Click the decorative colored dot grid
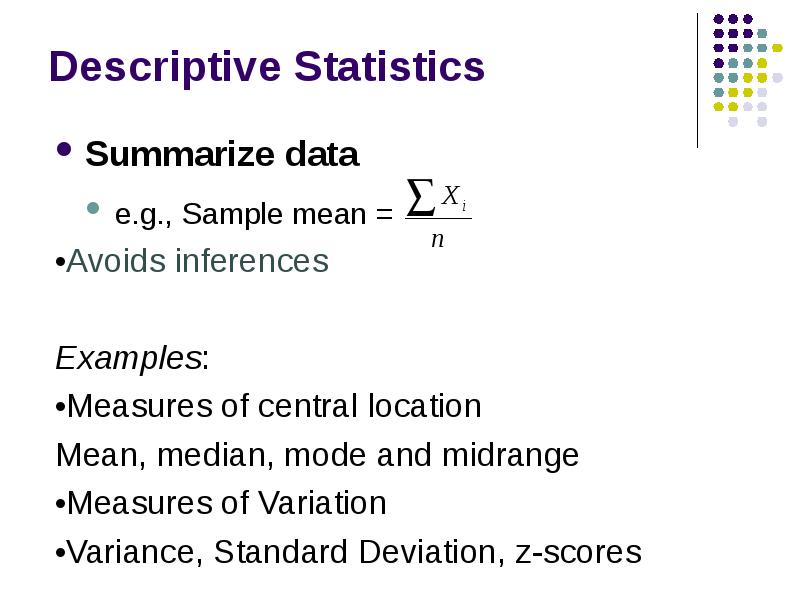This screenshot has width=800, height=600. (740, 70)
